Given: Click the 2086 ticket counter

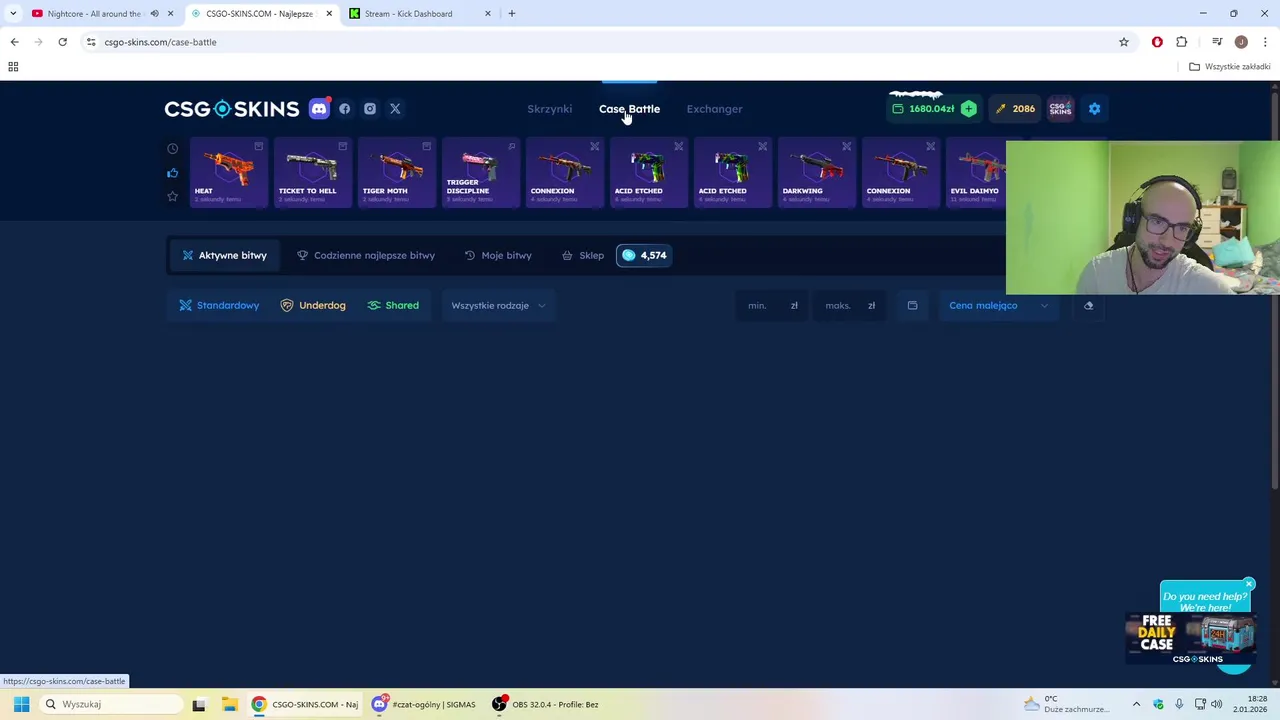Looking at the screenshot, I should click(x=1015, y=109).
